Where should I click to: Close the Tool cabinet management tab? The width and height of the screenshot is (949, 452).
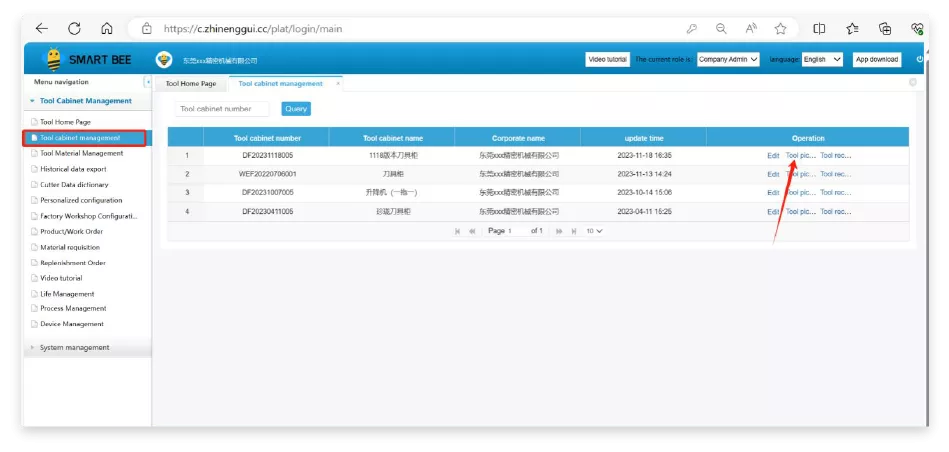[338, 84]
